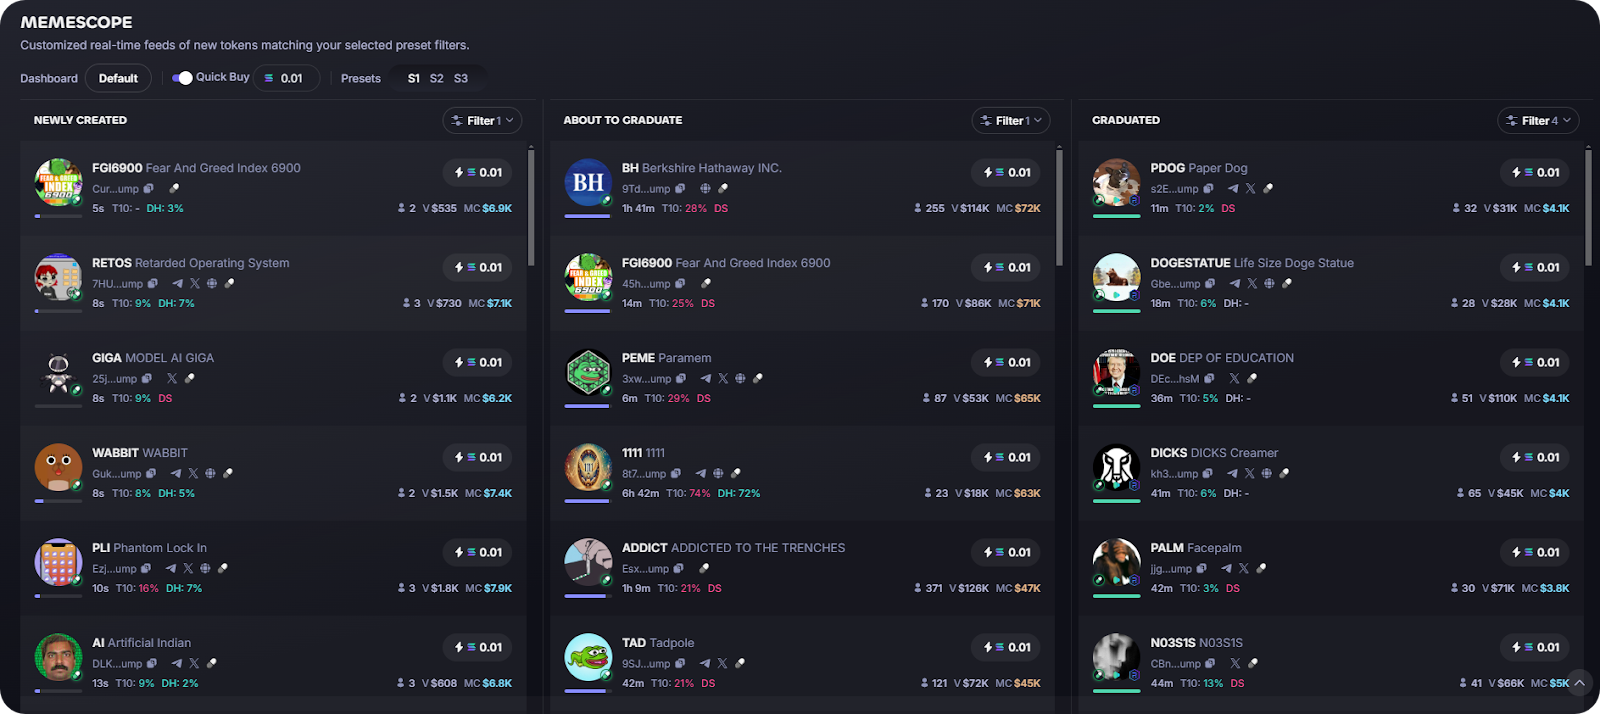
Task: Copy the RETOS contract address
Action: pos(153,284)
